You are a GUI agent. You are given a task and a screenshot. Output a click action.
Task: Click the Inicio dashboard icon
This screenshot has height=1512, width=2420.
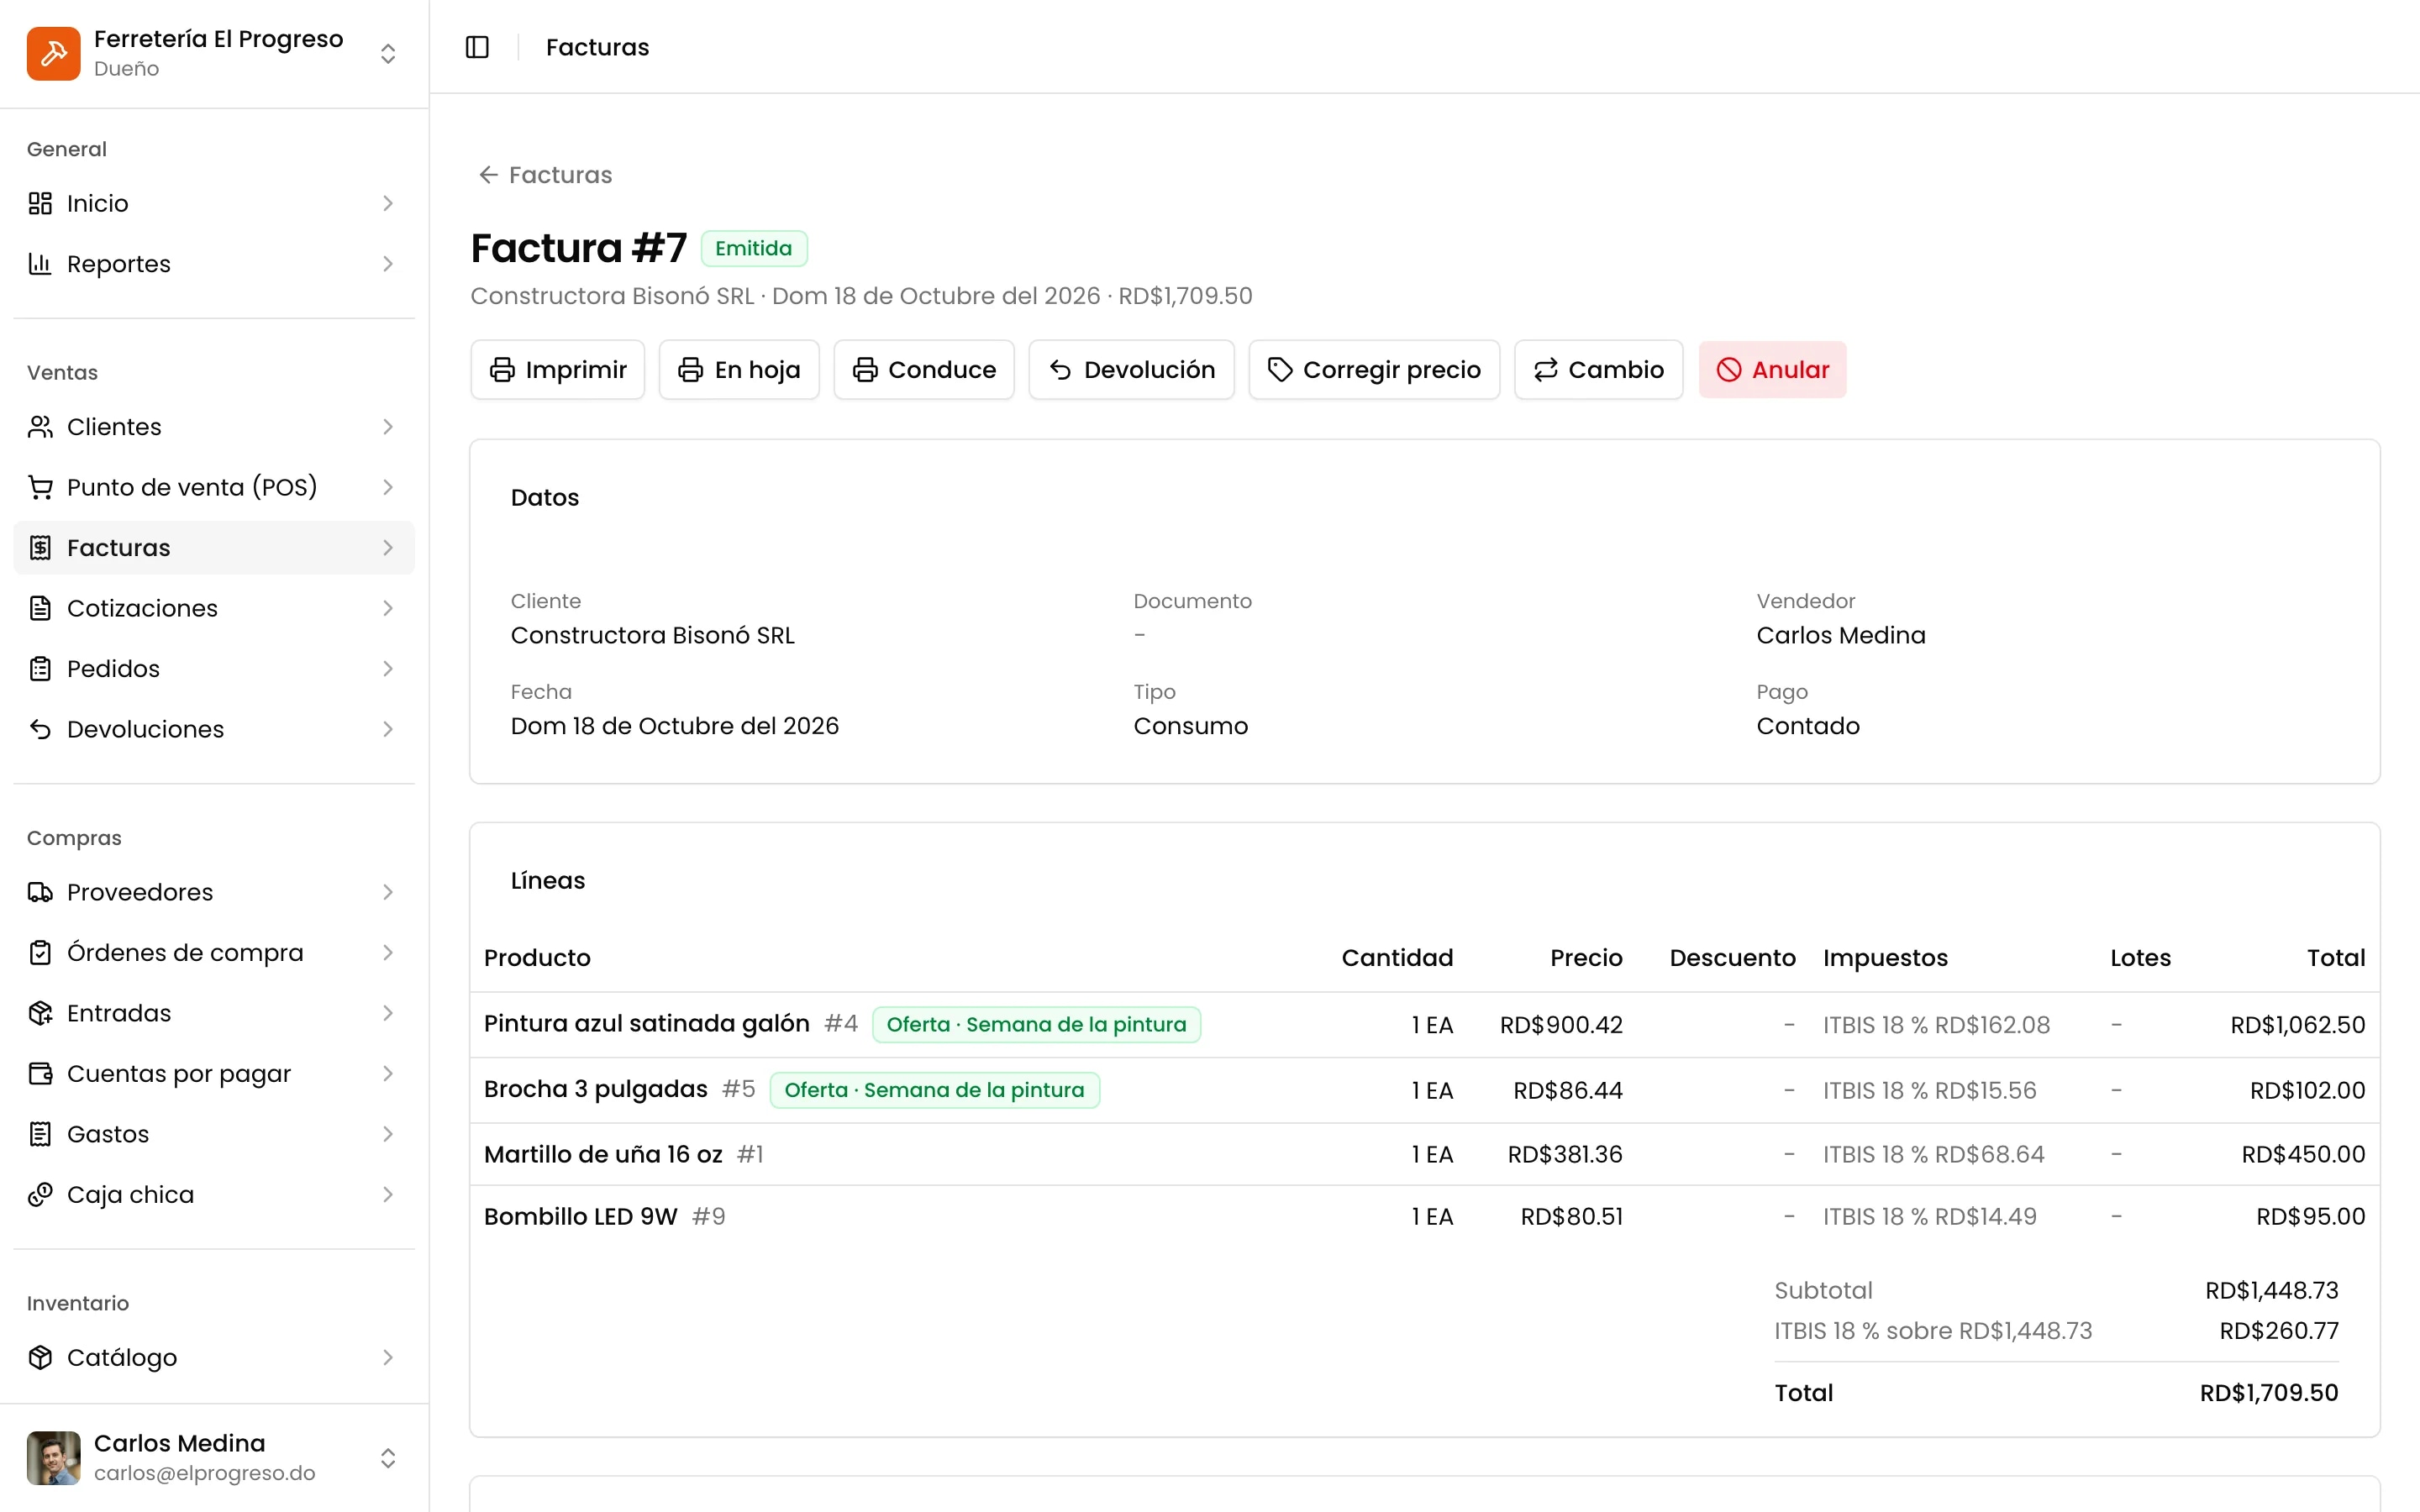coord(40,203)
